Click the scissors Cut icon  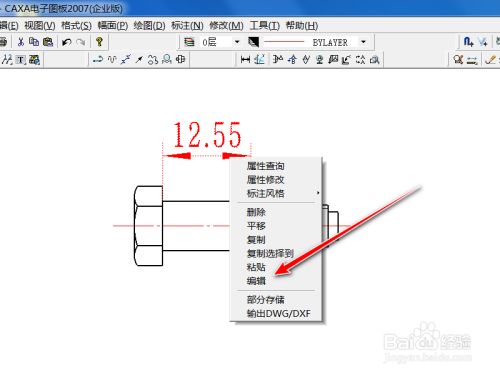pyautogui.click(x=21, y=42)
